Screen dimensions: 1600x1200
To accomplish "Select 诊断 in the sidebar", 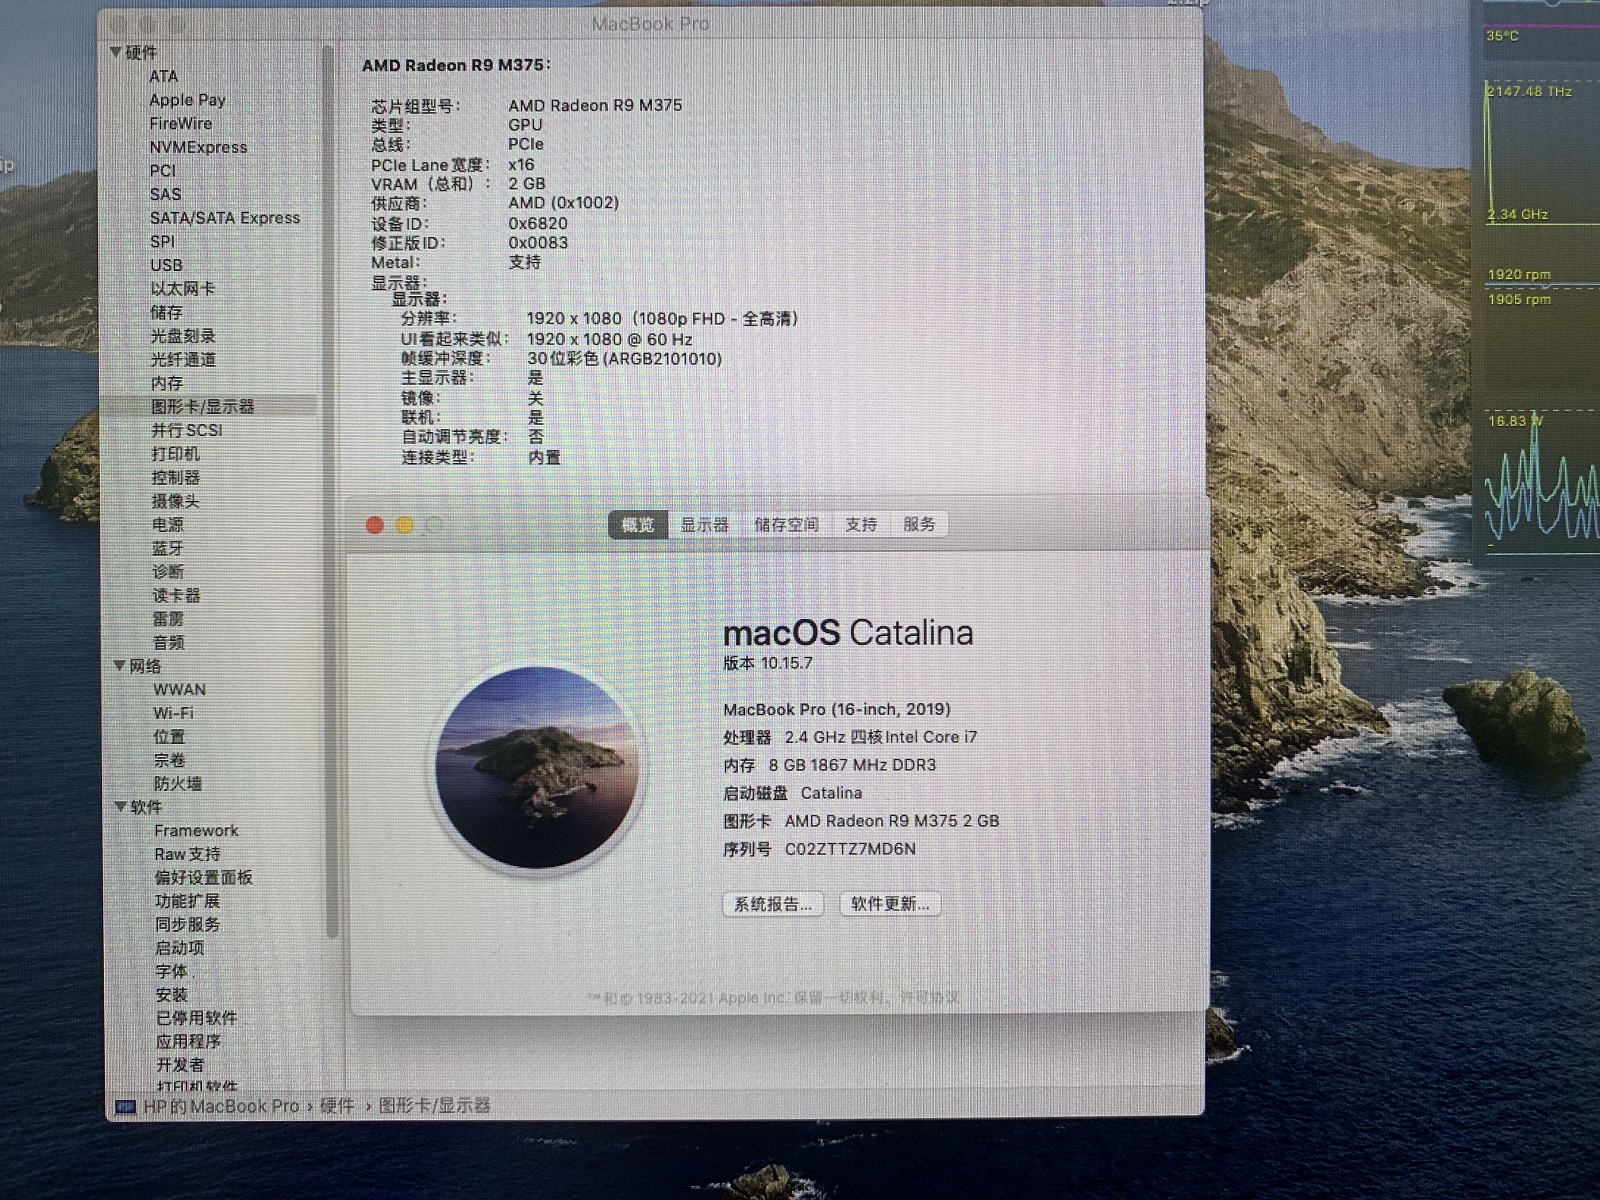I will (x=168, y=572).
